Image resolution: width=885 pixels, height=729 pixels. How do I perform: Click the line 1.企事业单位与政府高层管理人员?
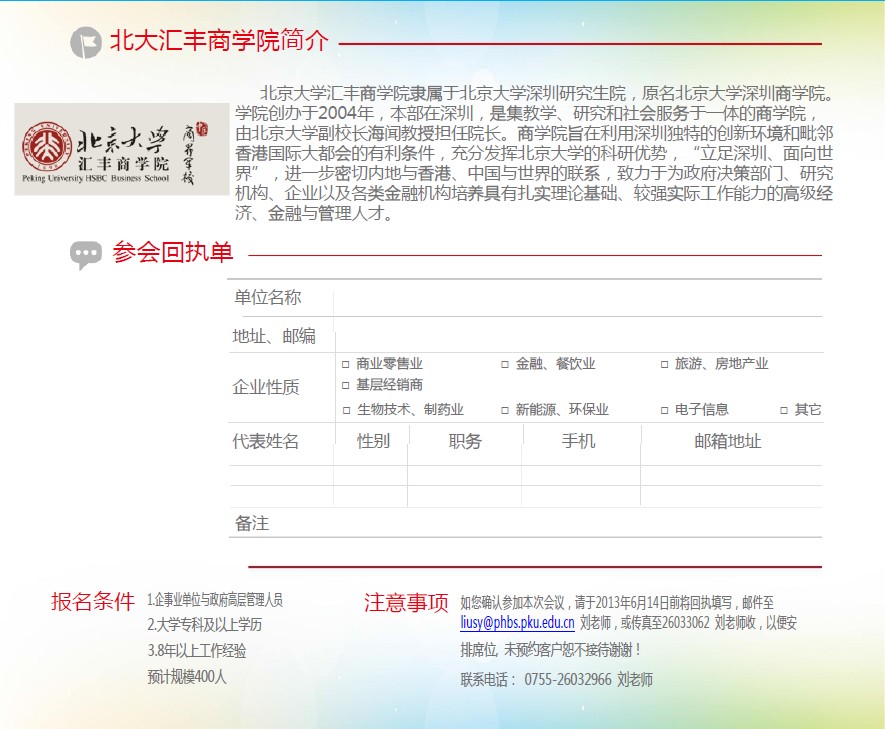coord(215,600)
